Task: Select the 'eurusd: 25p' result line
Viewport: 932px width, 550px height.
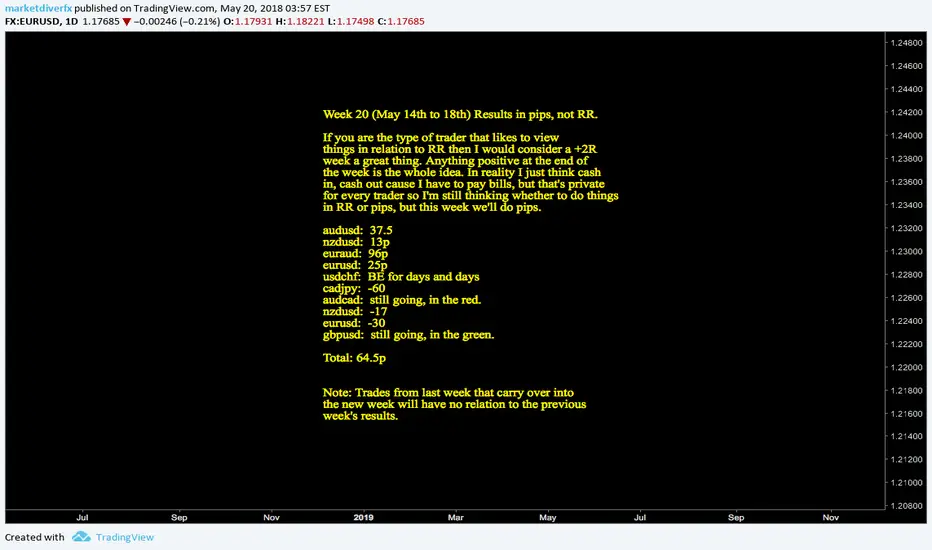Action: pos(355,265)
